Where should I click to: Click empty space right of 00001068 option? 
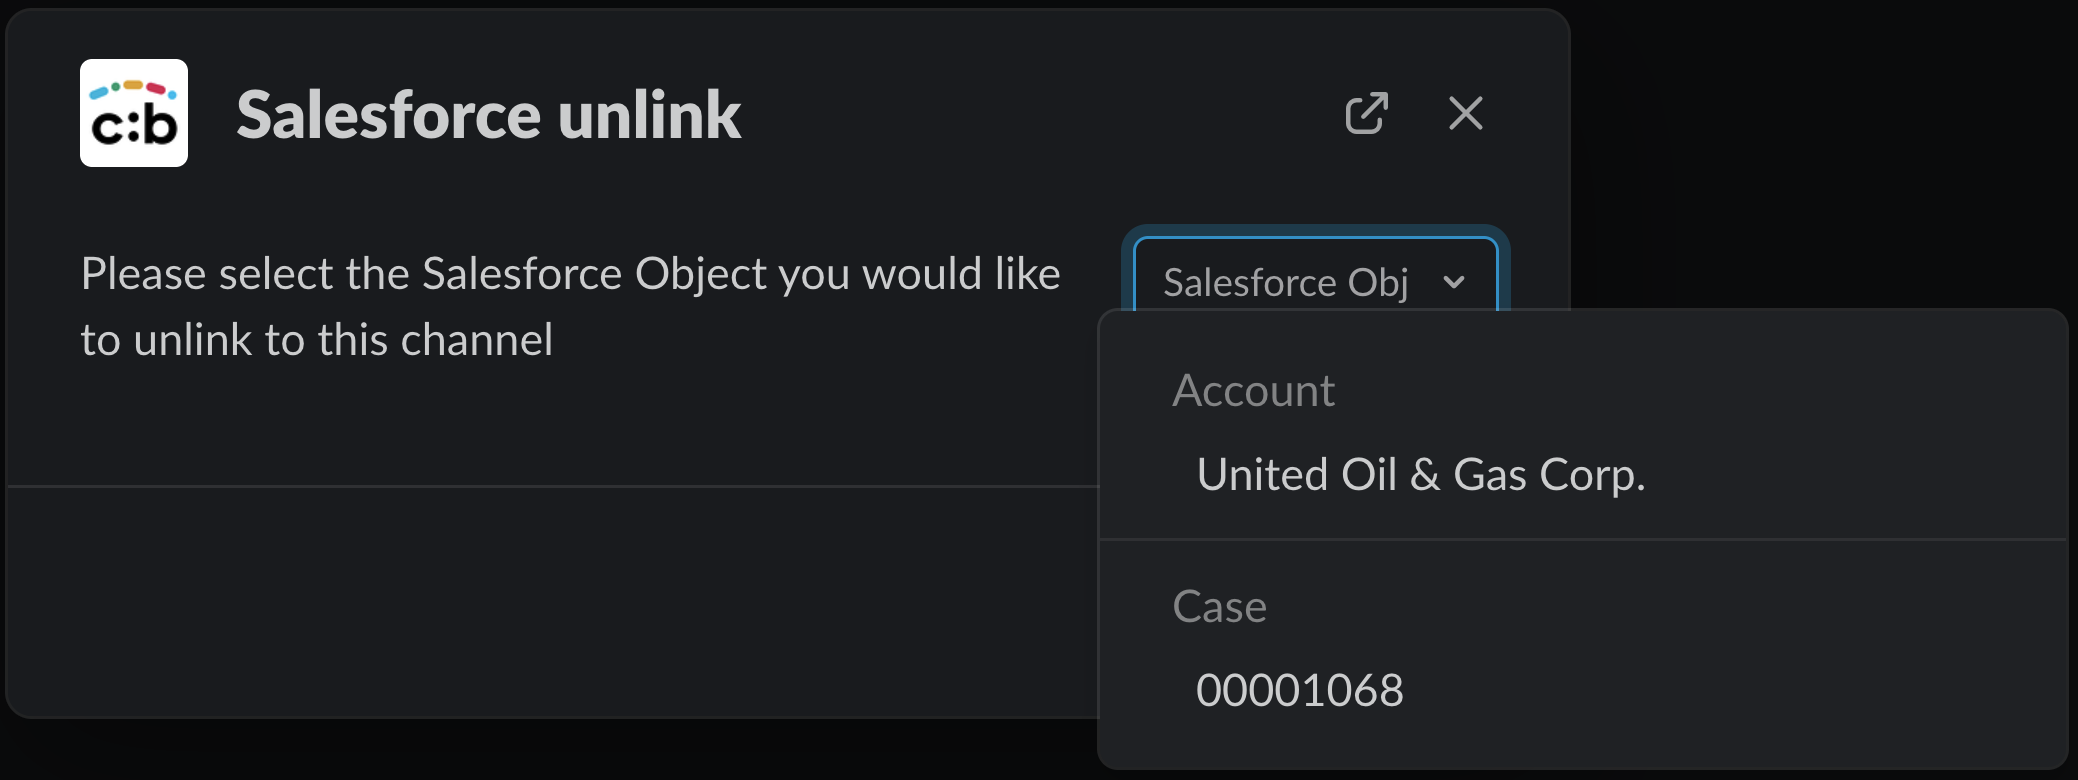1750,690
